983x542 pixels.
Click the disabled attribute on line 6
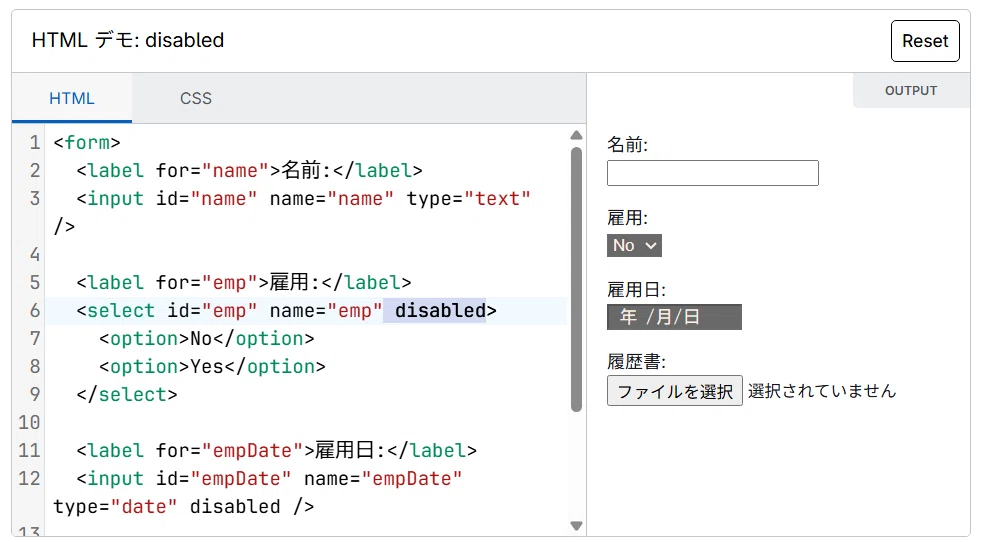click(440, 311)
